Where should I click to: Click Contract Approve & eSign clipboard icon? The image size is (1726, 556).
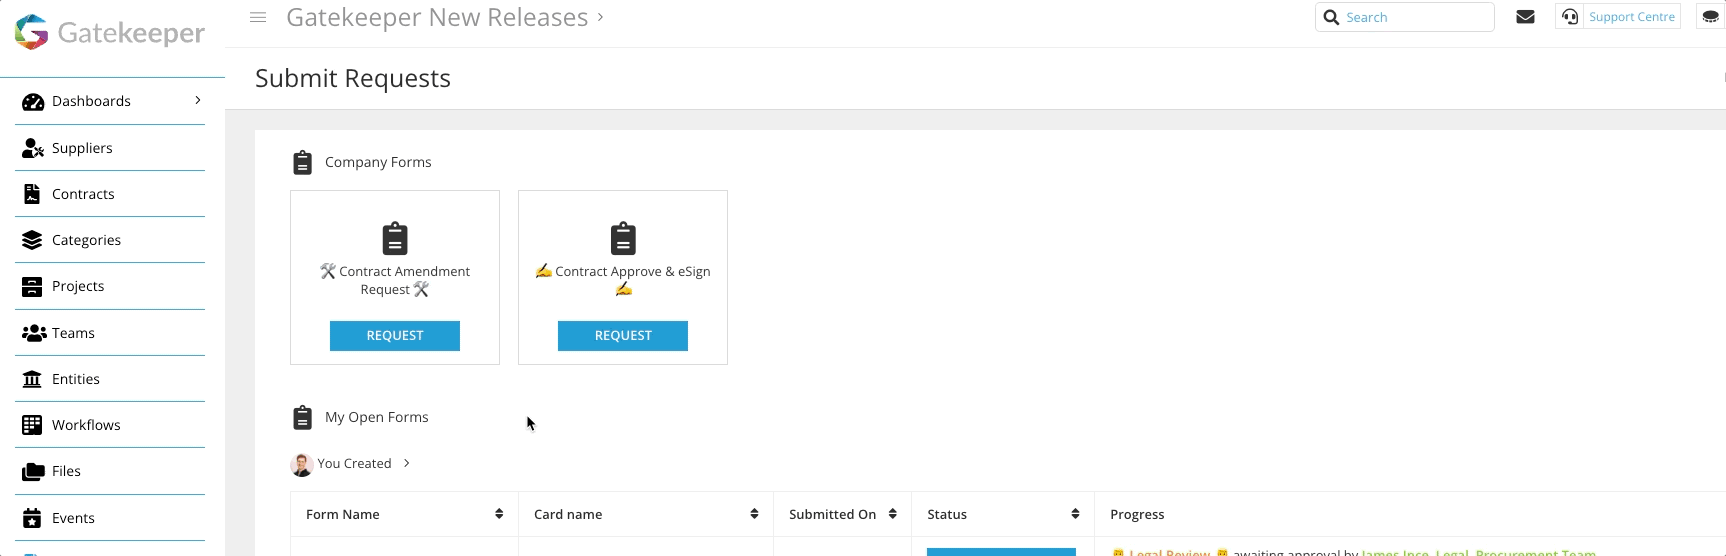623,238
